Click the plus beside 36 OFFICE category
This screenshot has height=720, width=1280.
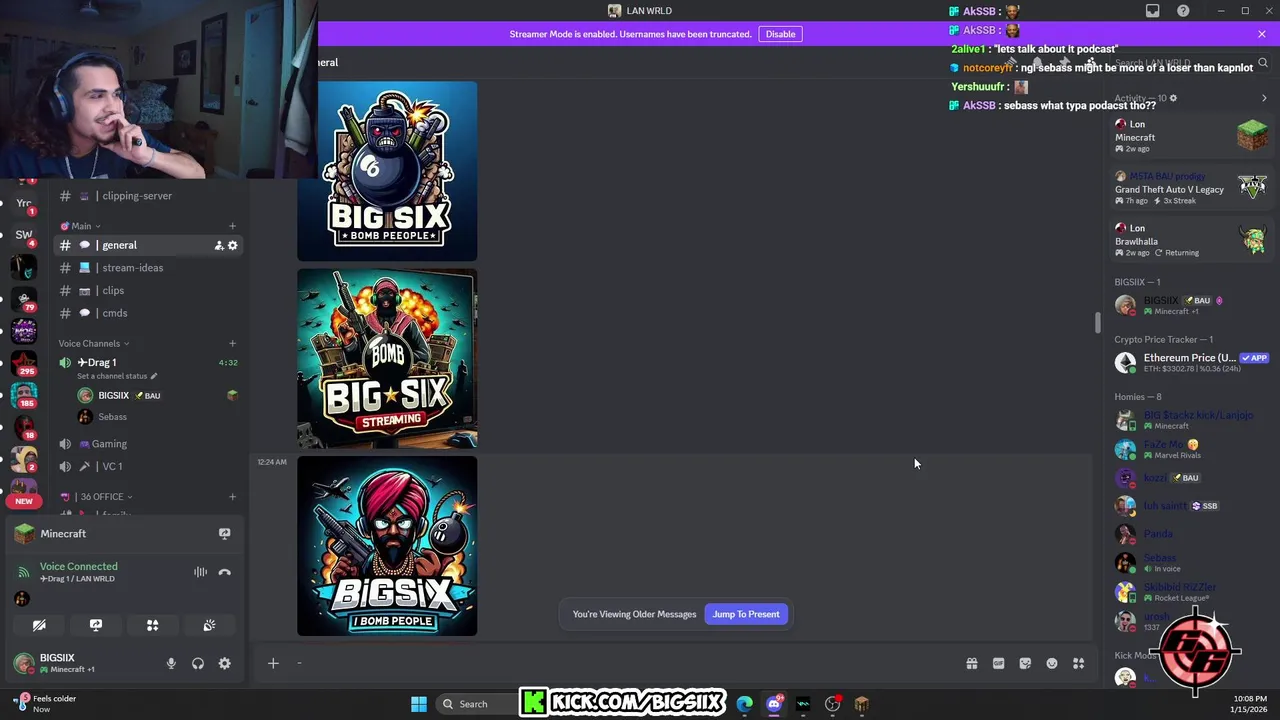pyautogui.click(x=232, y=497)
